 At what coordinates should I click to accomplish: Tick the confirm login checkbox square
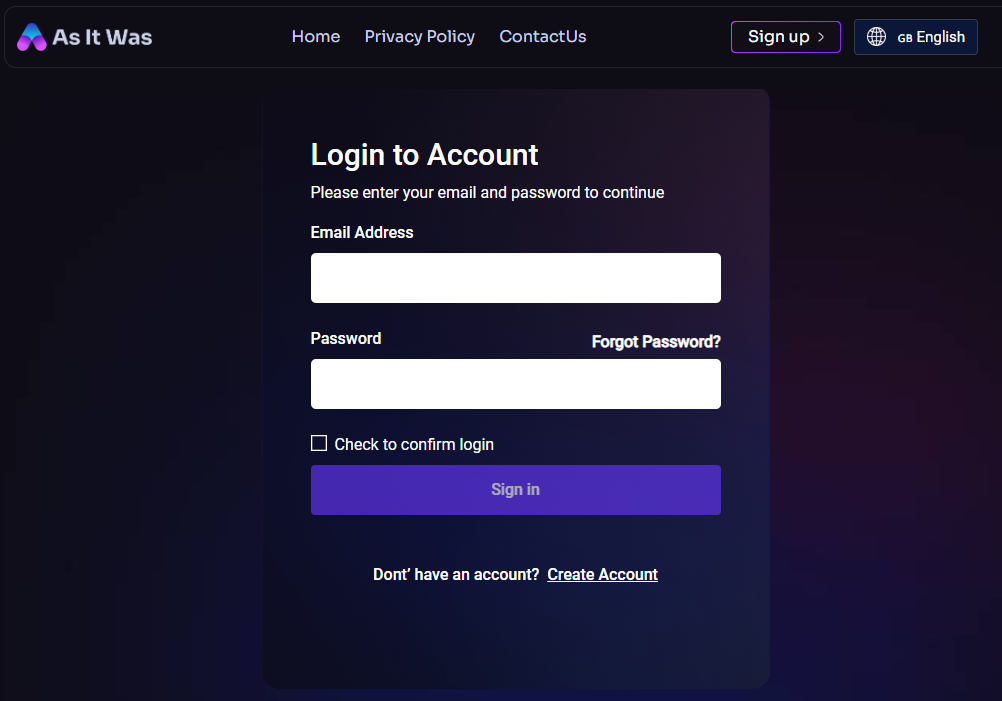tap(319, 443)
